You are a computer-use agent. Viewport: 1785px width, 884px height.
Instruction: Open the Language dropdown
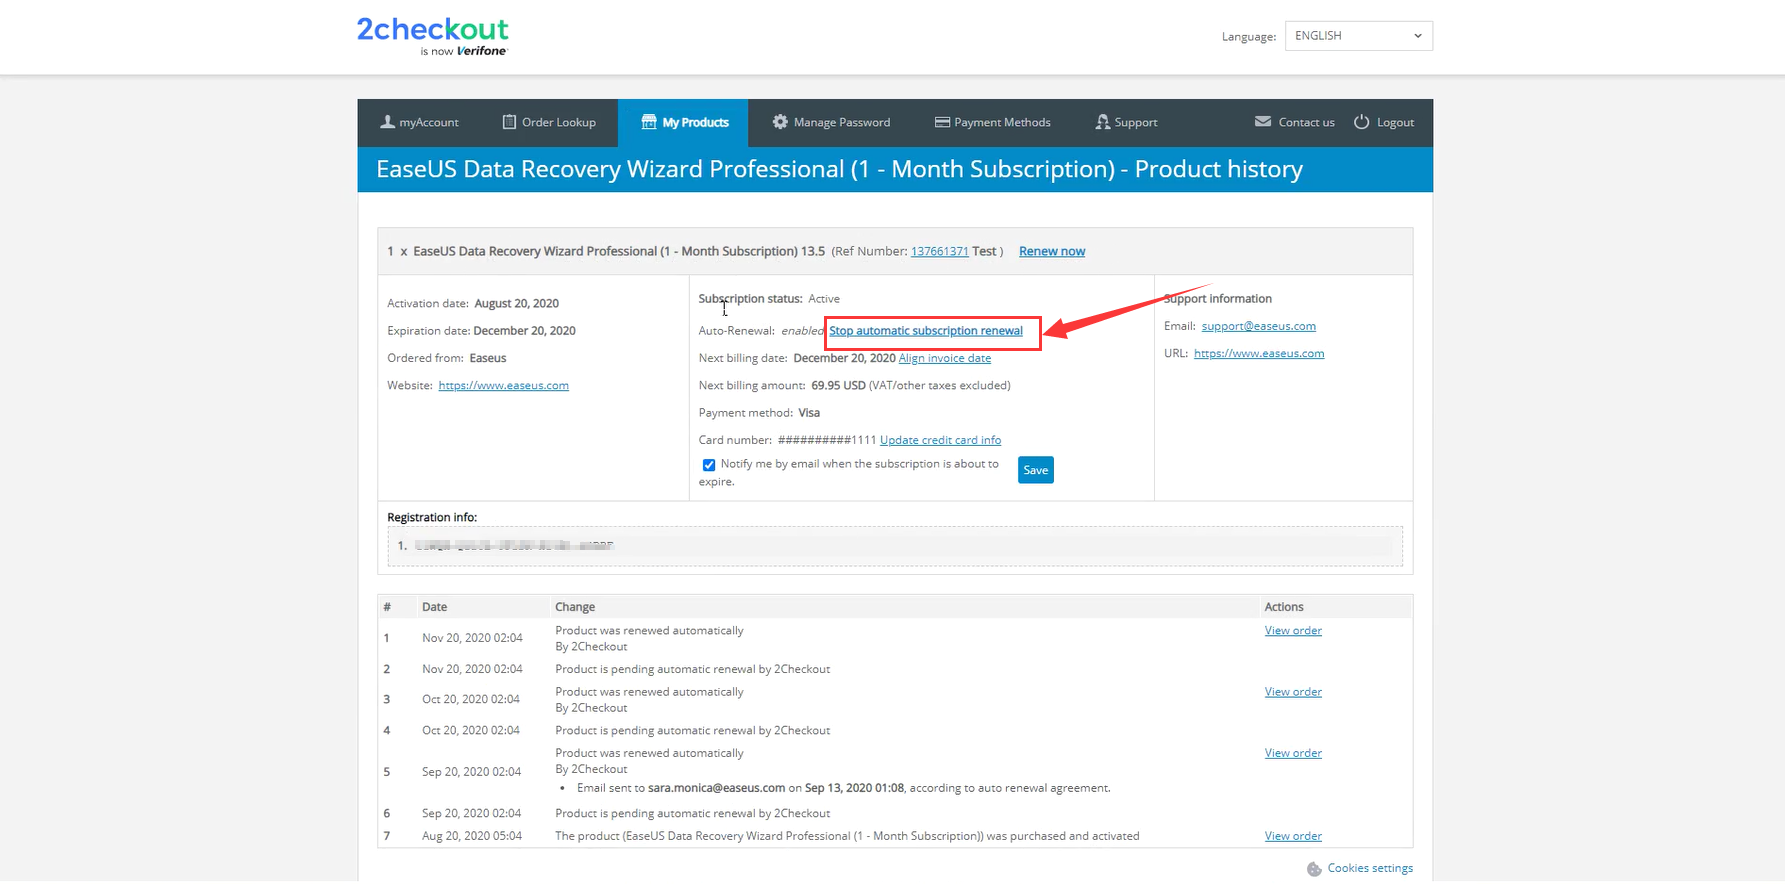pyautogui.click(x=1358, y=36)
